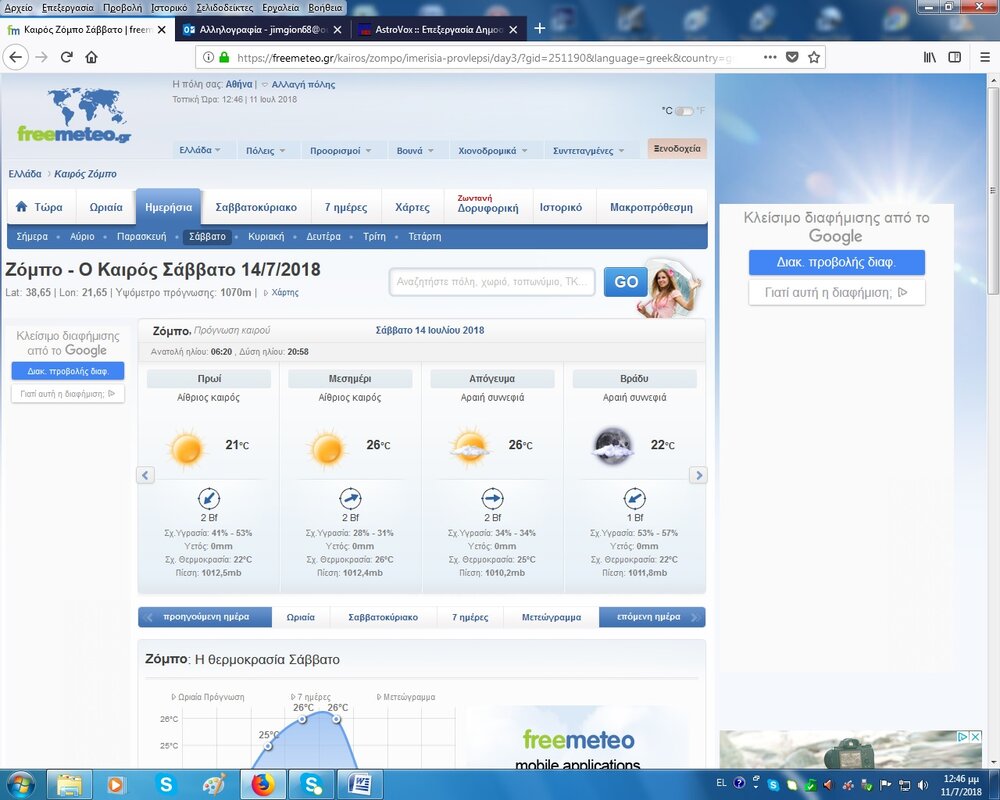Image resolution: width=1000 pixels, height=800 pixels.
Task: Open Firefox from the Windows taskbar
Action: click(x=262, y=783)
